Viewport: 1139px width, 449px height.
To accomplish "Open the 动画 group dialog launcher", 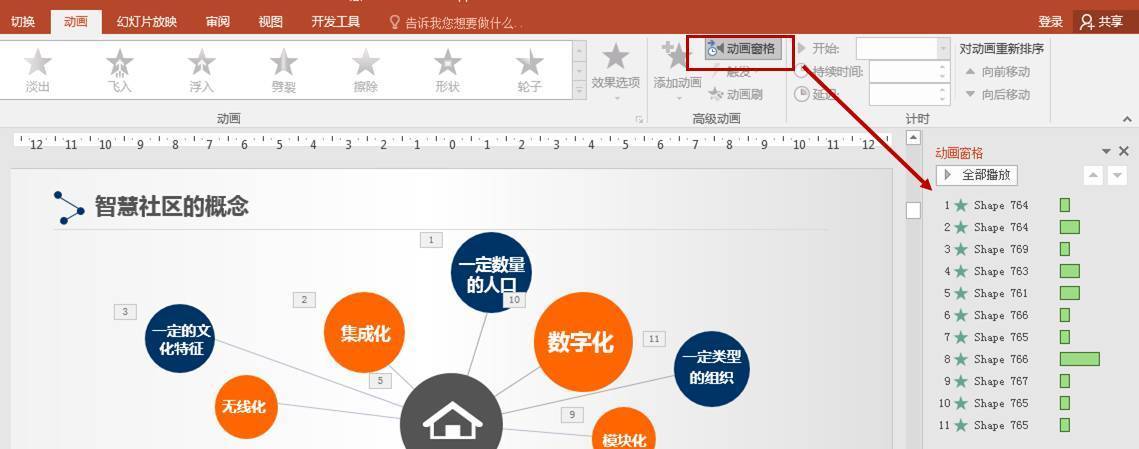I will click(639, 120).
